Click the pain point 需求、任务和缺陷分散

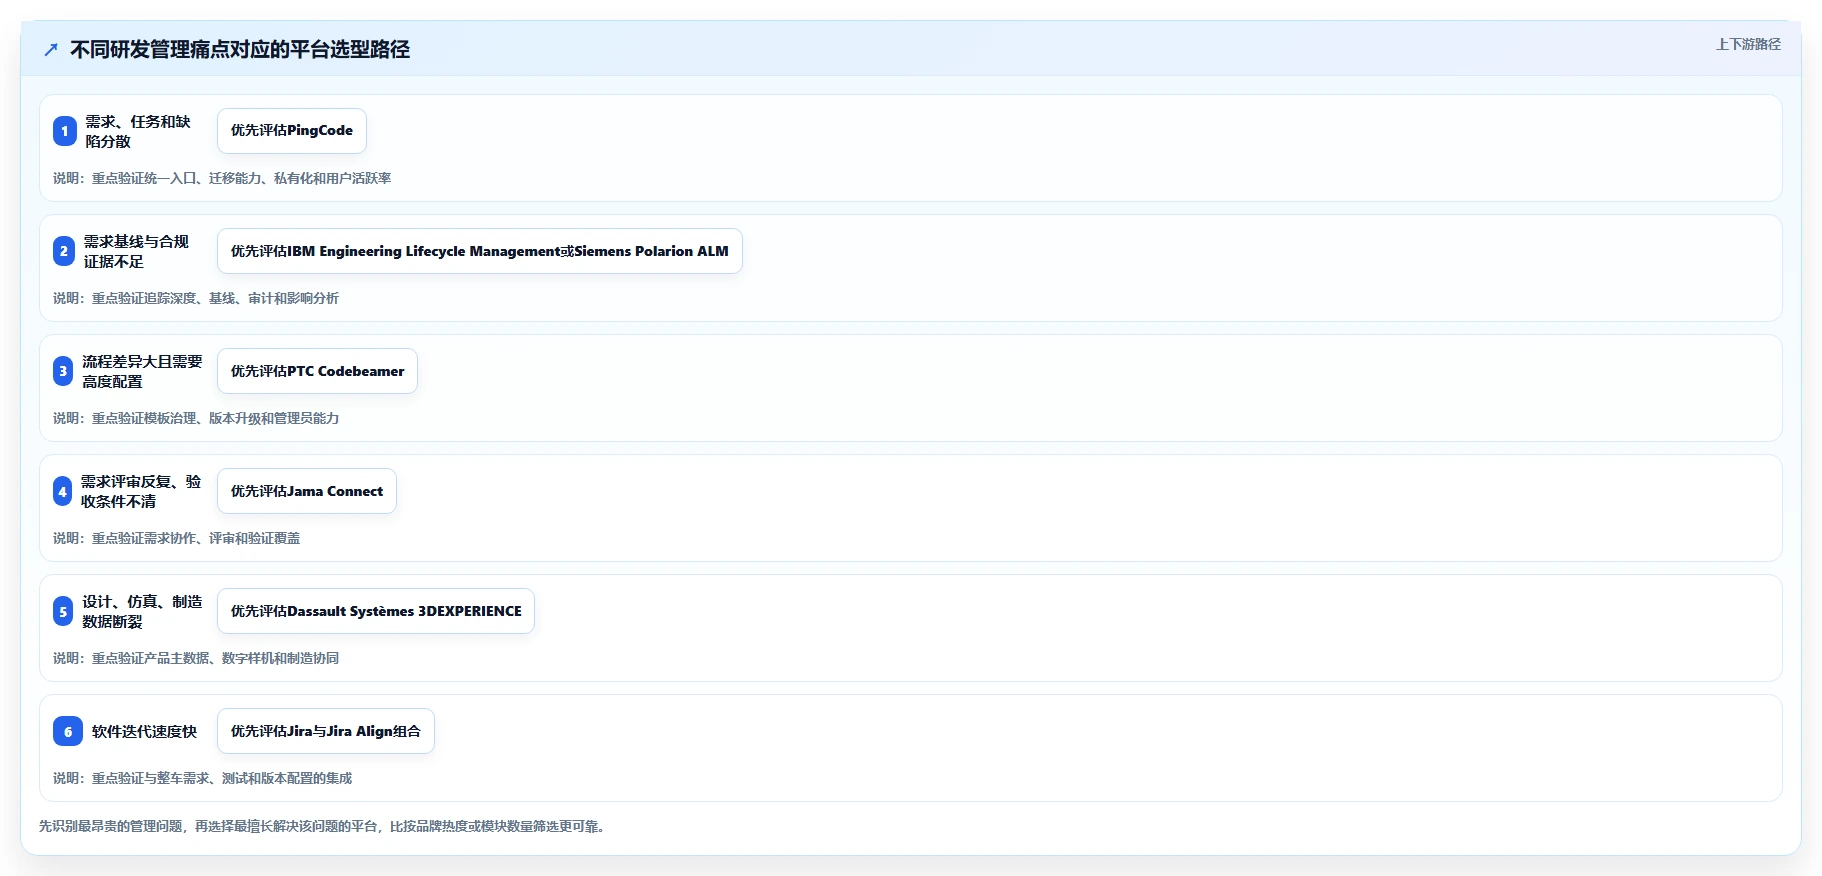[138, 131]
